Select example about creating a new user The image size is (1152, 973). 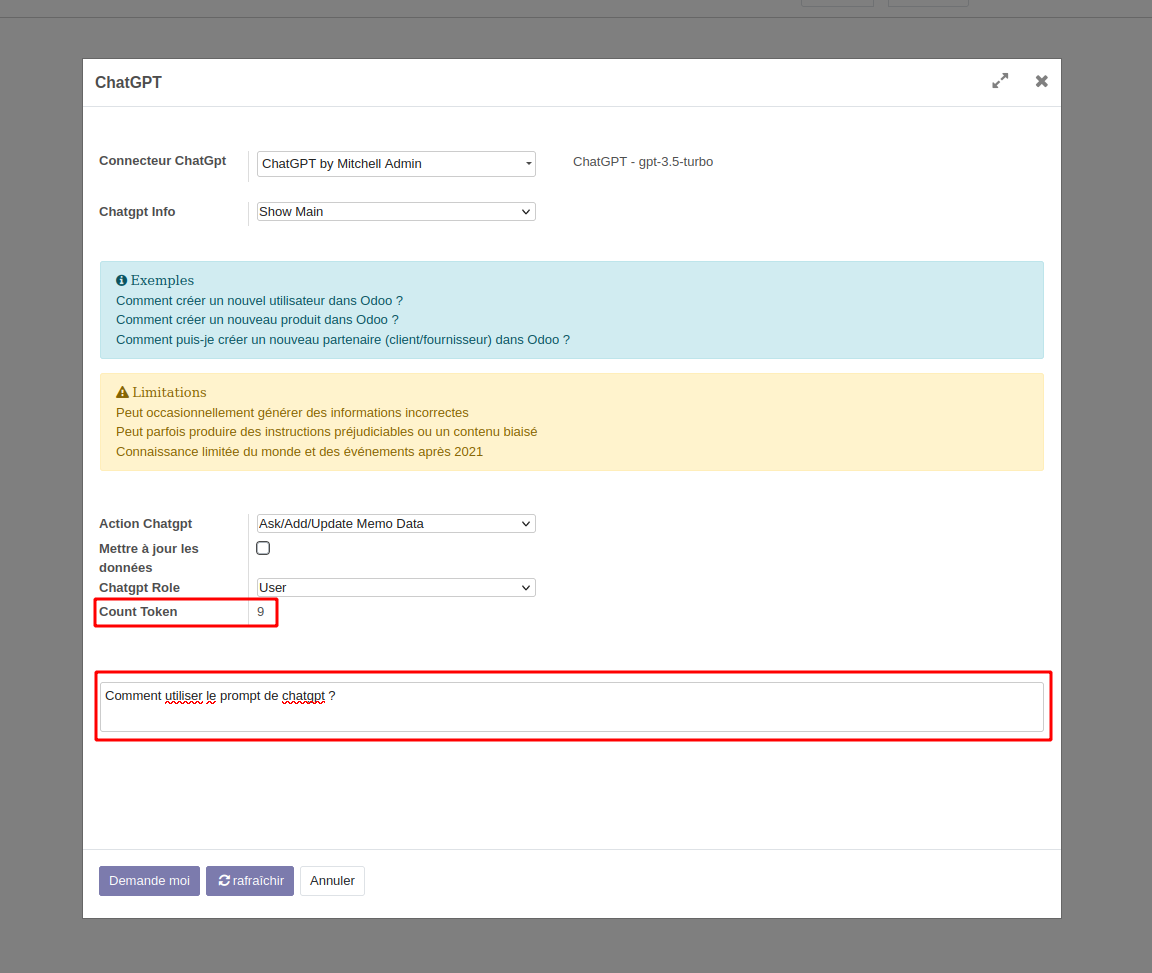pos(259,301)
